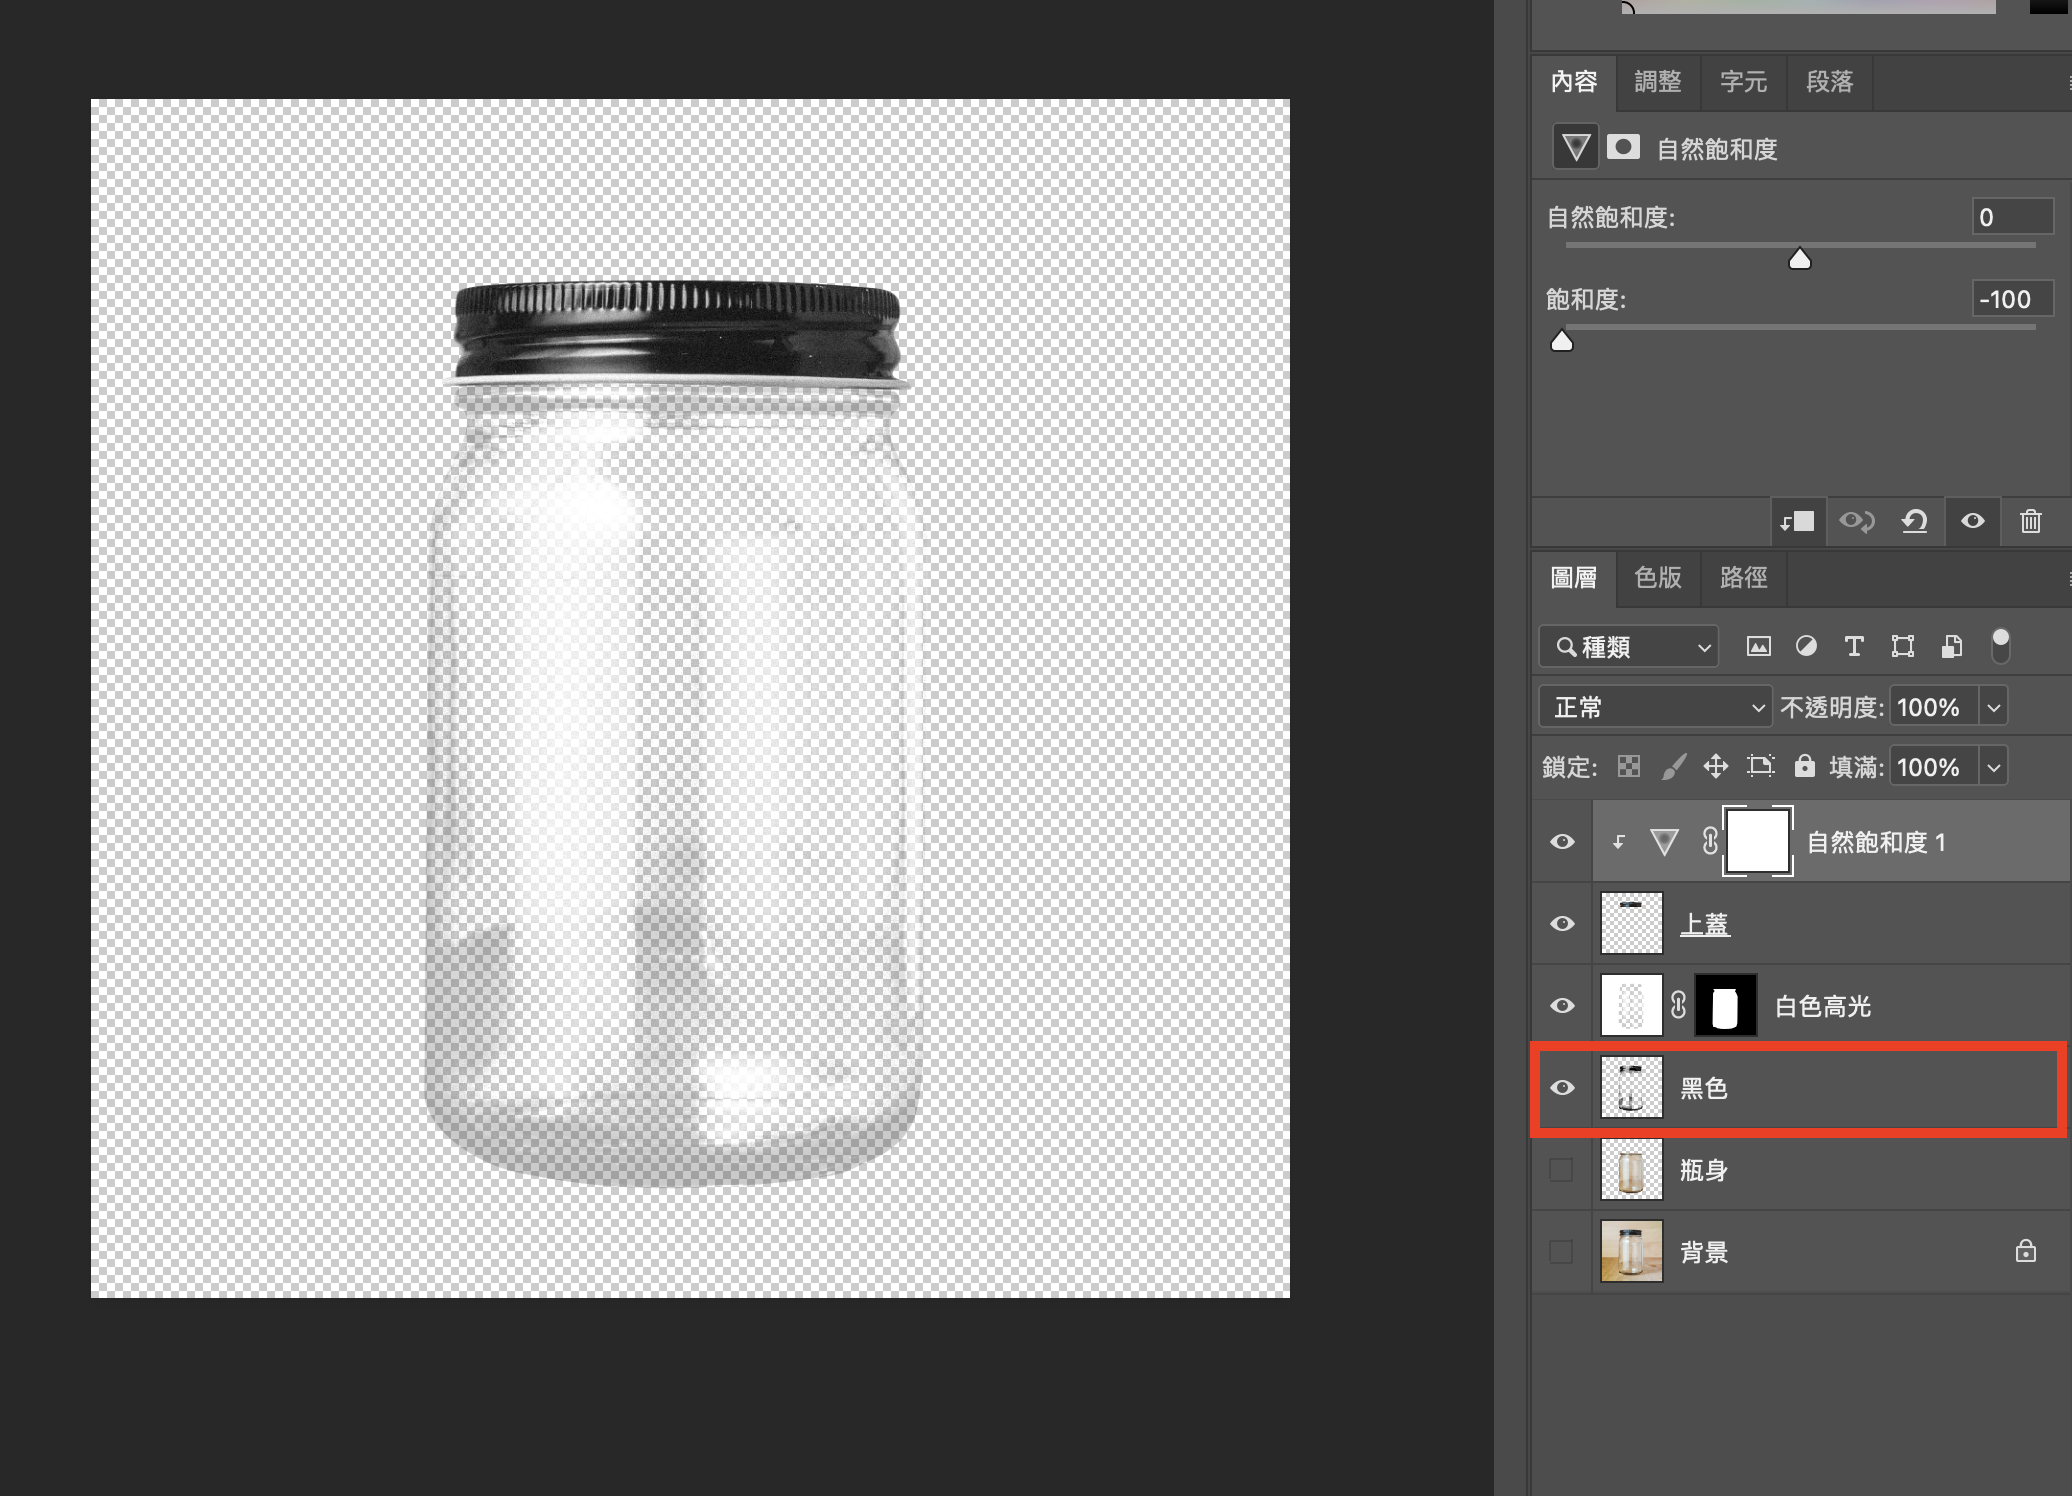This screenshot has width=2072, height=1496.
Task: Lock all padlock icon
Action: click(x=1804, y=767)
